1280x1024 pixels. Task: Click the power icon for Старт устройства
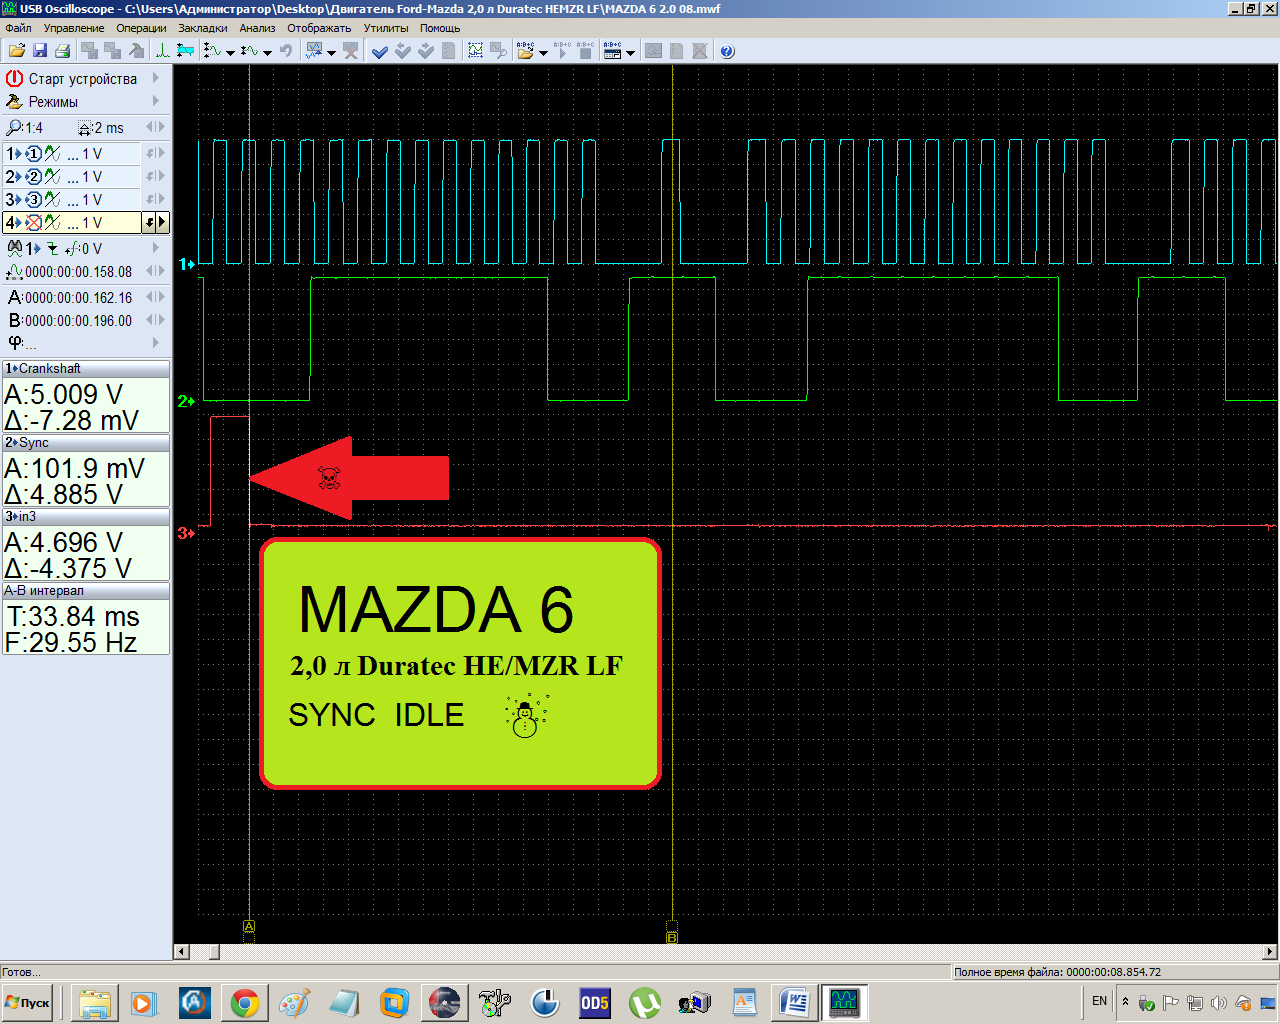coord(14,78)
